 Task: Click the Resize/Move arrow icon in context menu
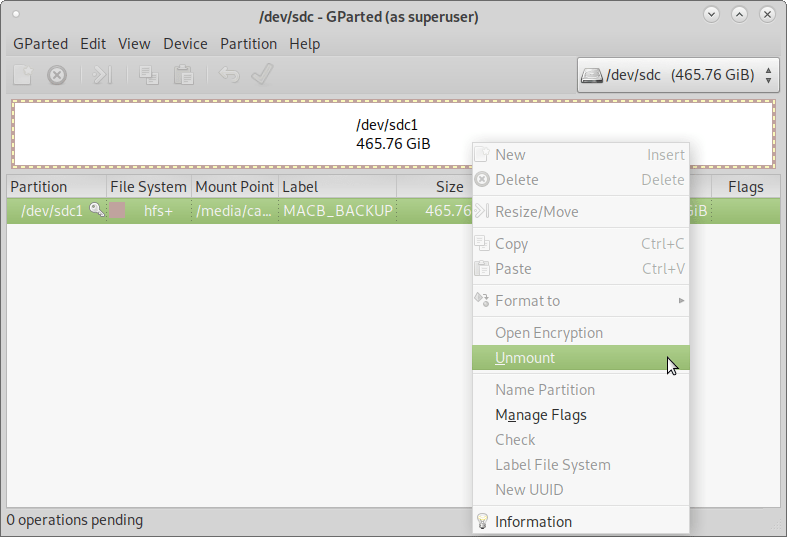pyautogui.click(x=482, y=211)
